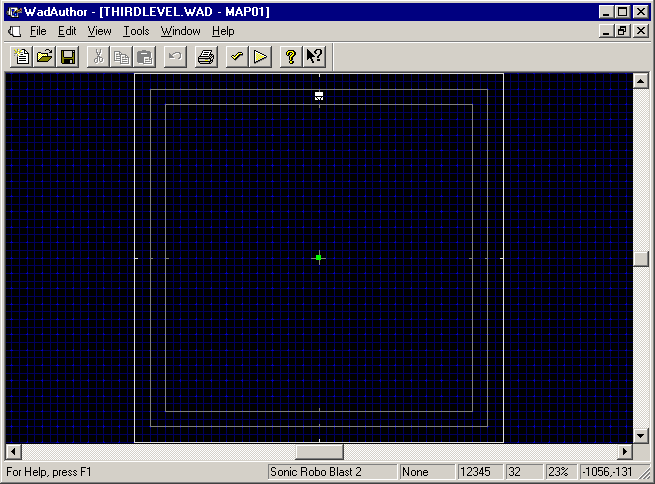Click vertical scrollbar up arrow
Image resolution: width=655 pixels, height=484 pixels.
click(x=640, y=80)
